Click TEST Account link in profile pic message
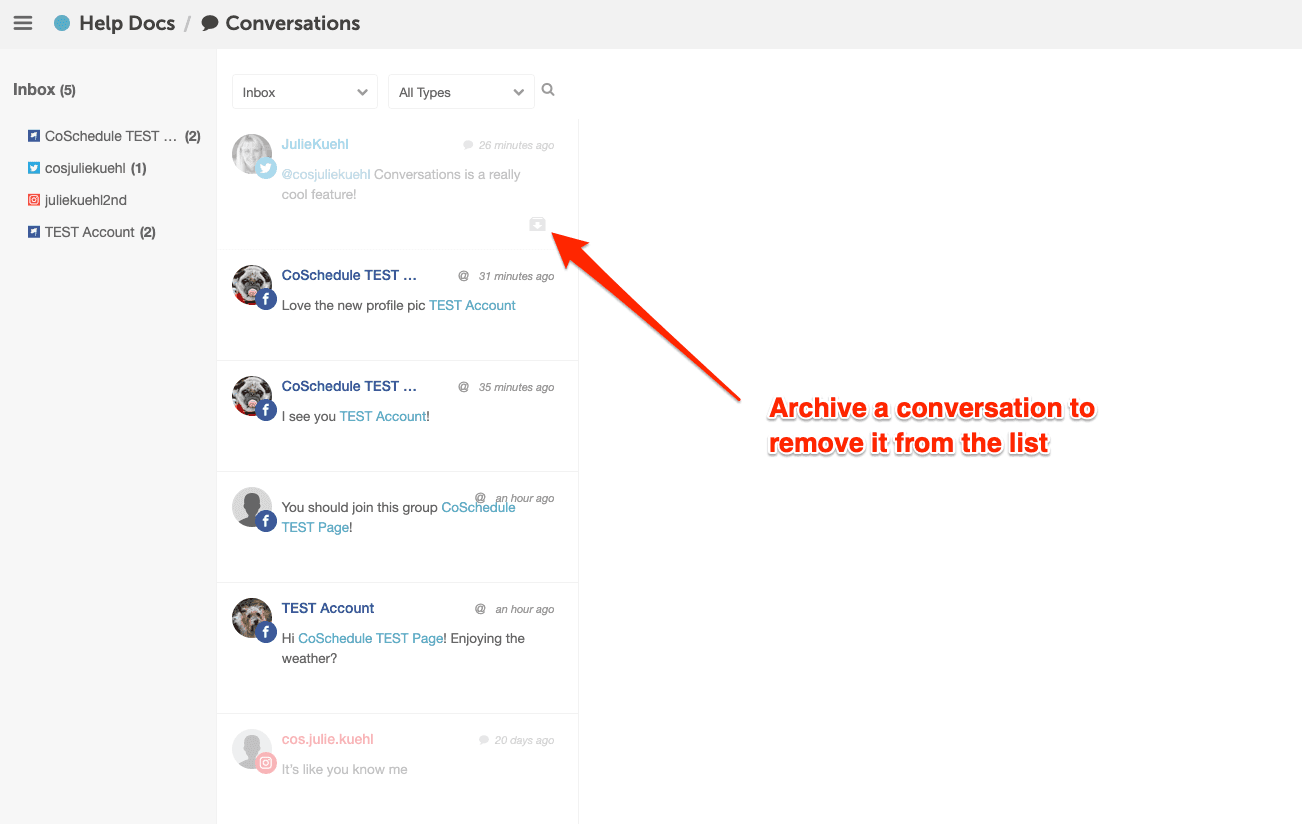 coord(472,305)
